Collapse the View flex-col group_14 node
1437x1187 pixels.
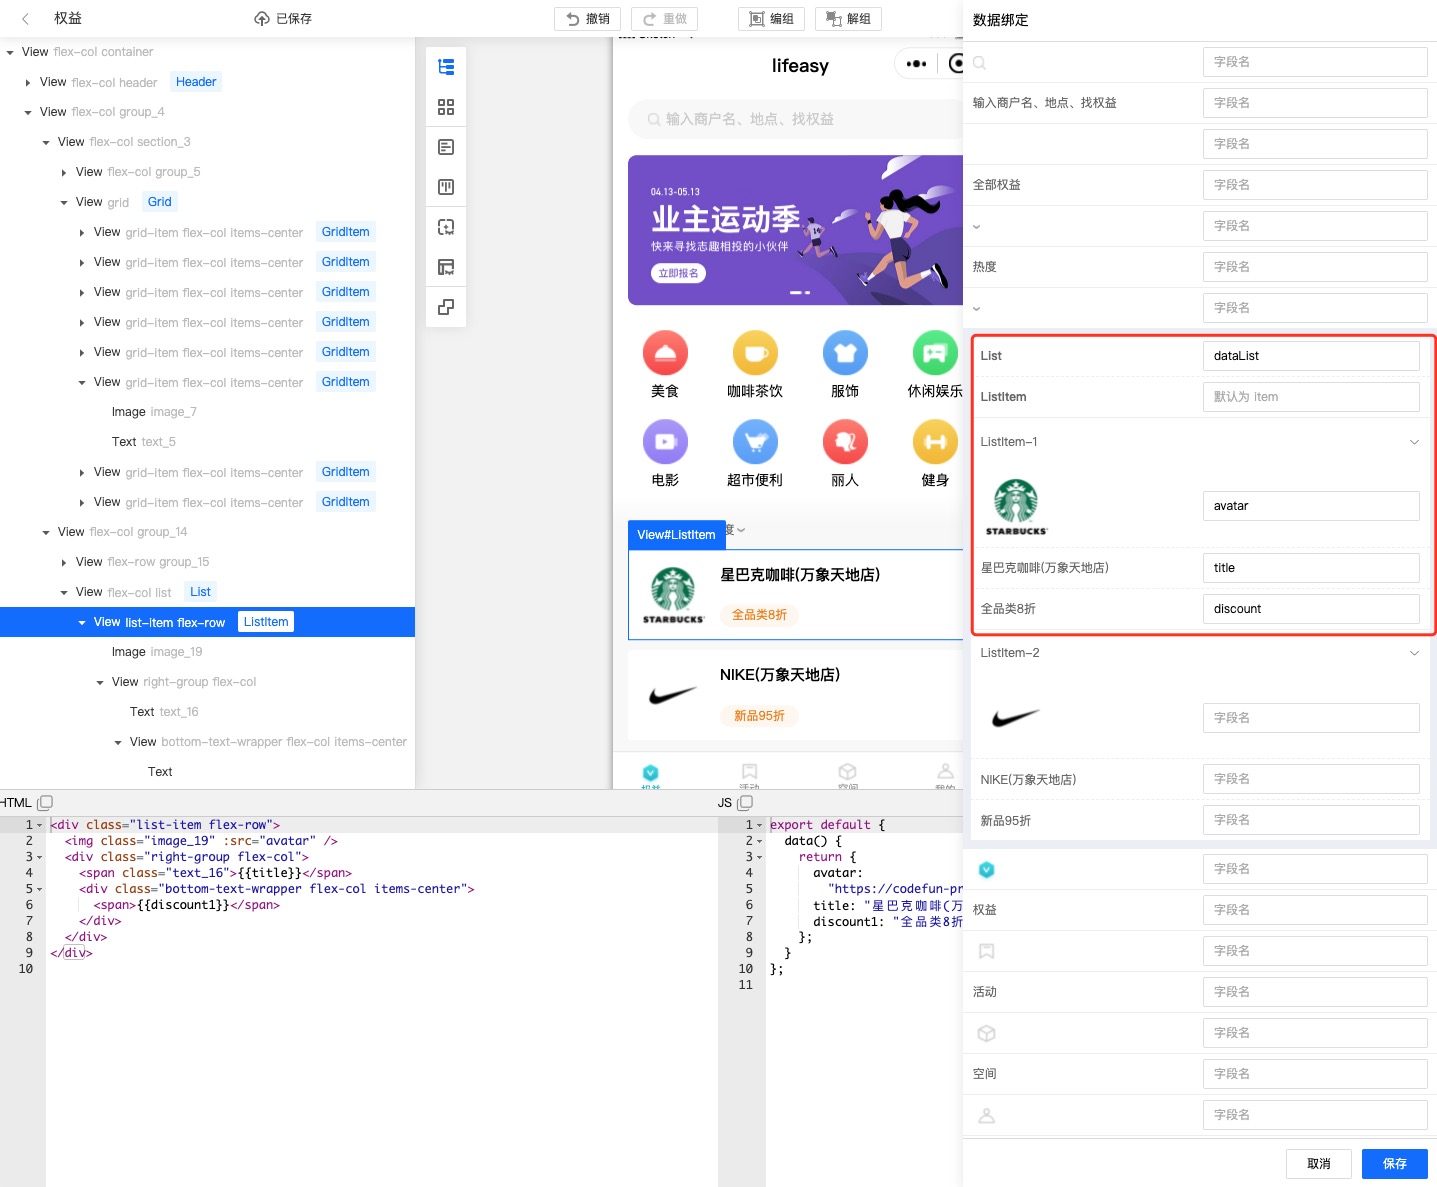(46, 532)
